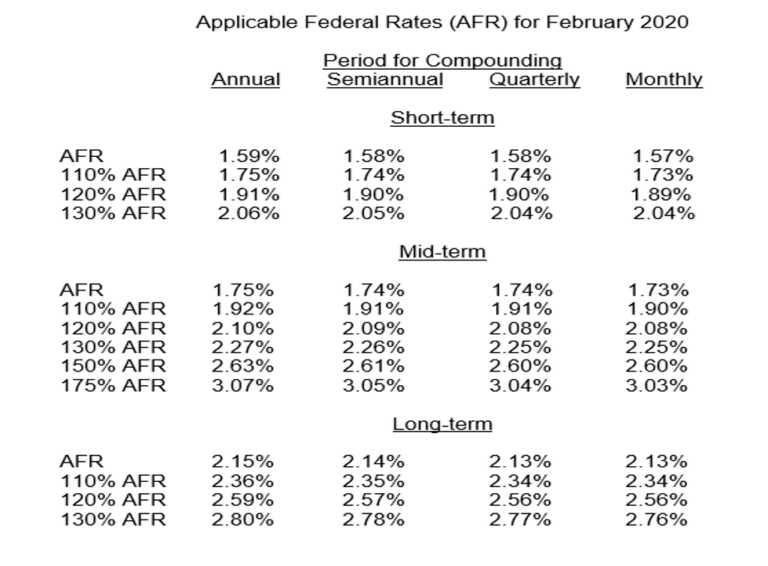
Task: Select the 2.63% rate value
Action: [x=244, y=368]
